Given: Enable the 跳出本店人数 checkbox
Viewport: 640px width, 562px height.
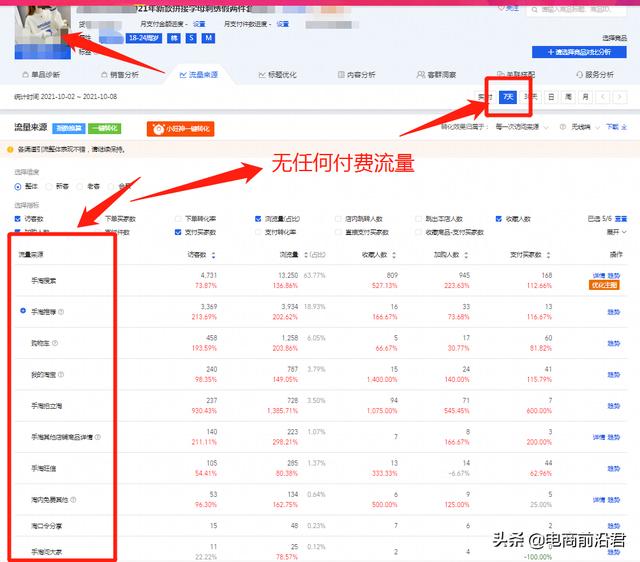Looking at the screenshot, I should point(418,219).
